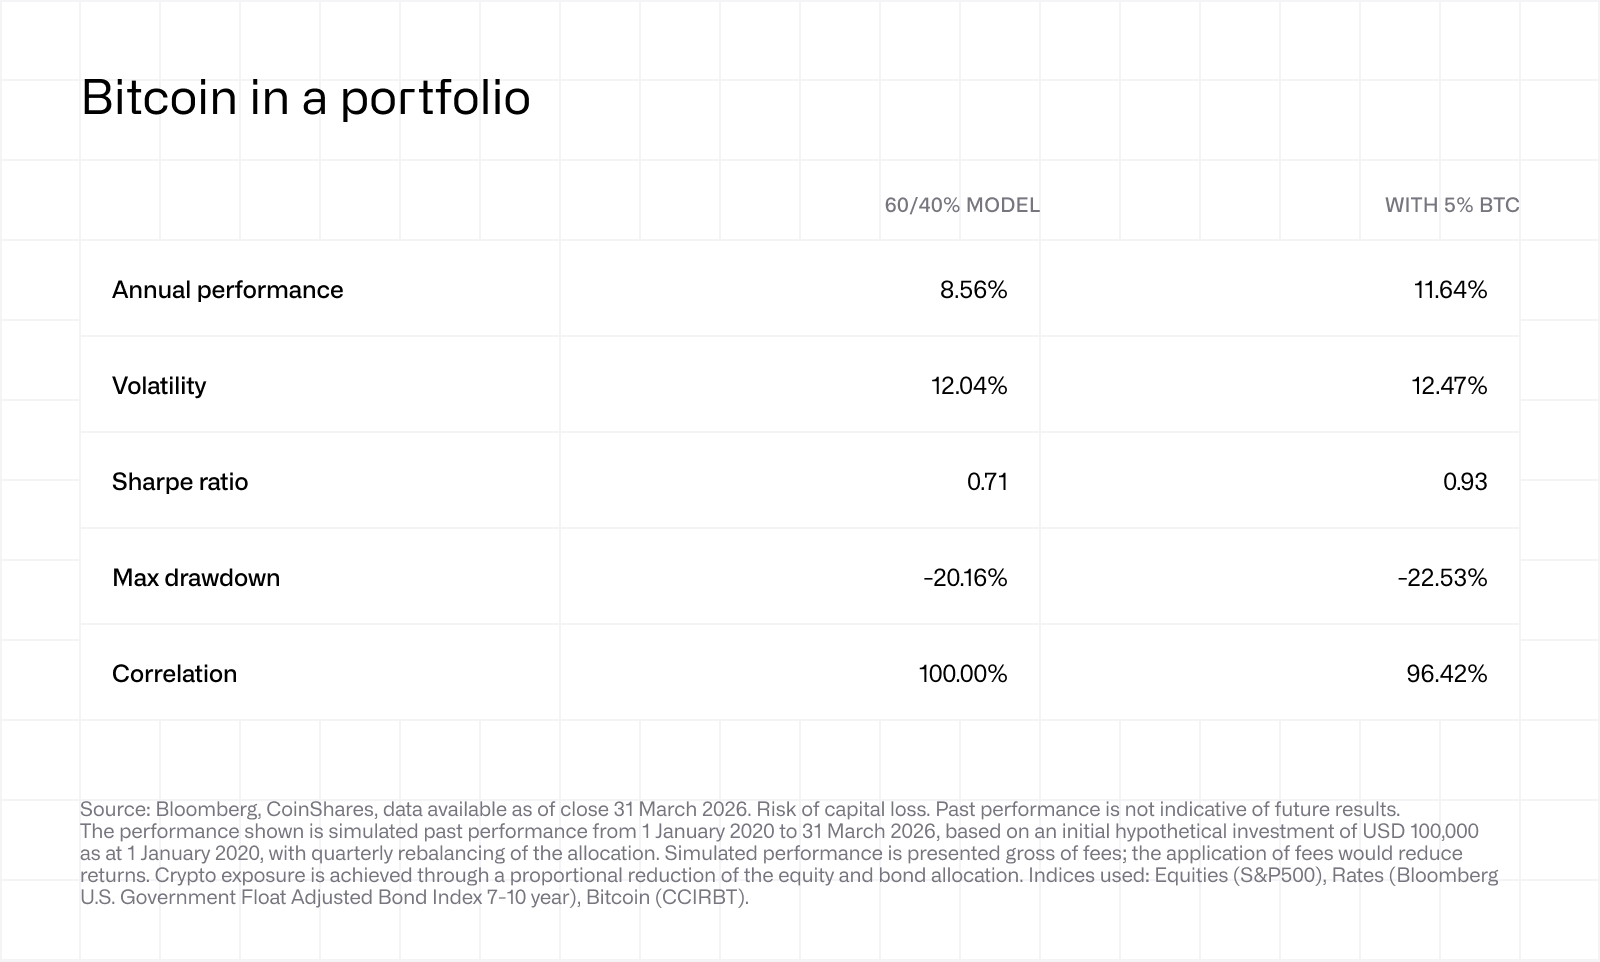
Task: Click the 0.71 Sharpe ratio value
Action: click(987, 482)
